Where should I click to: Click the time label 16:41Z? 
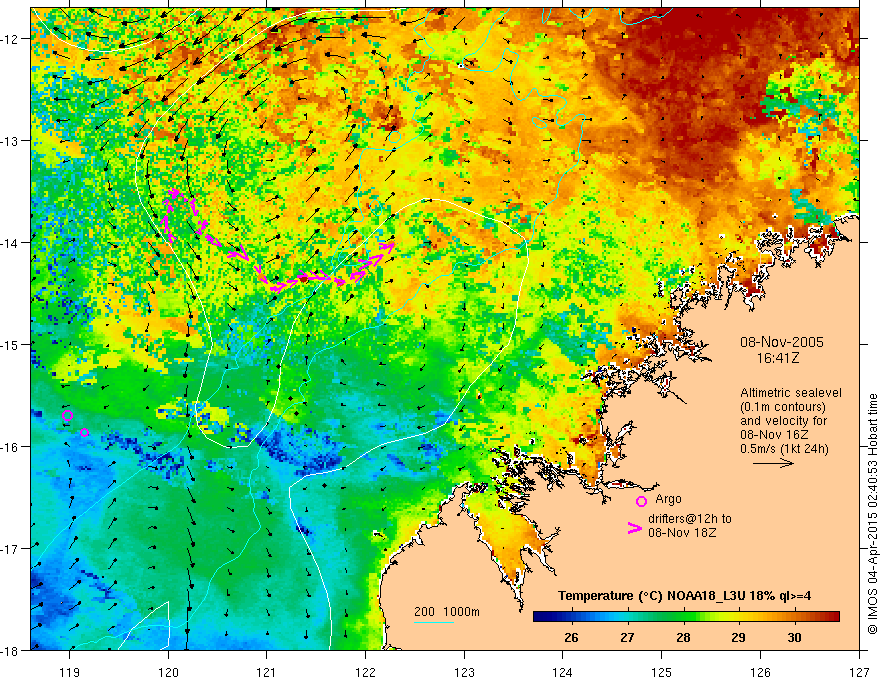pos(777,357)
